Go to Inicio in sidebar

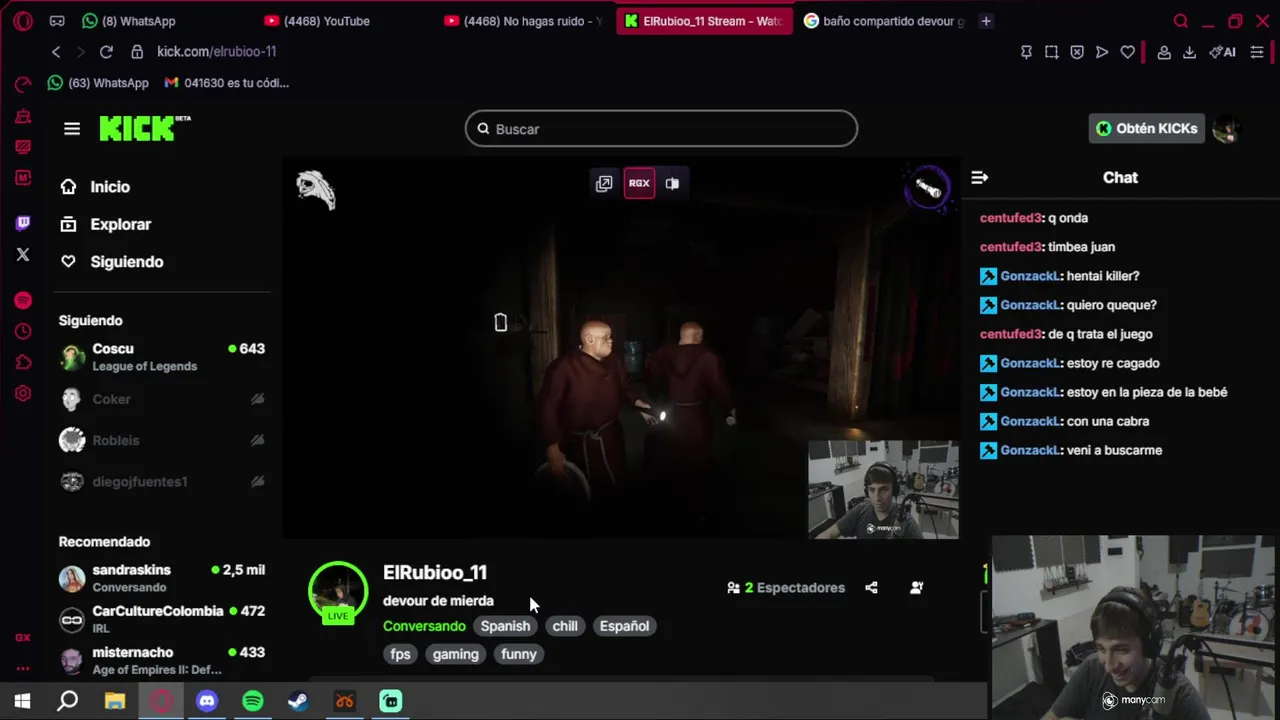click(x=95, y=187)
